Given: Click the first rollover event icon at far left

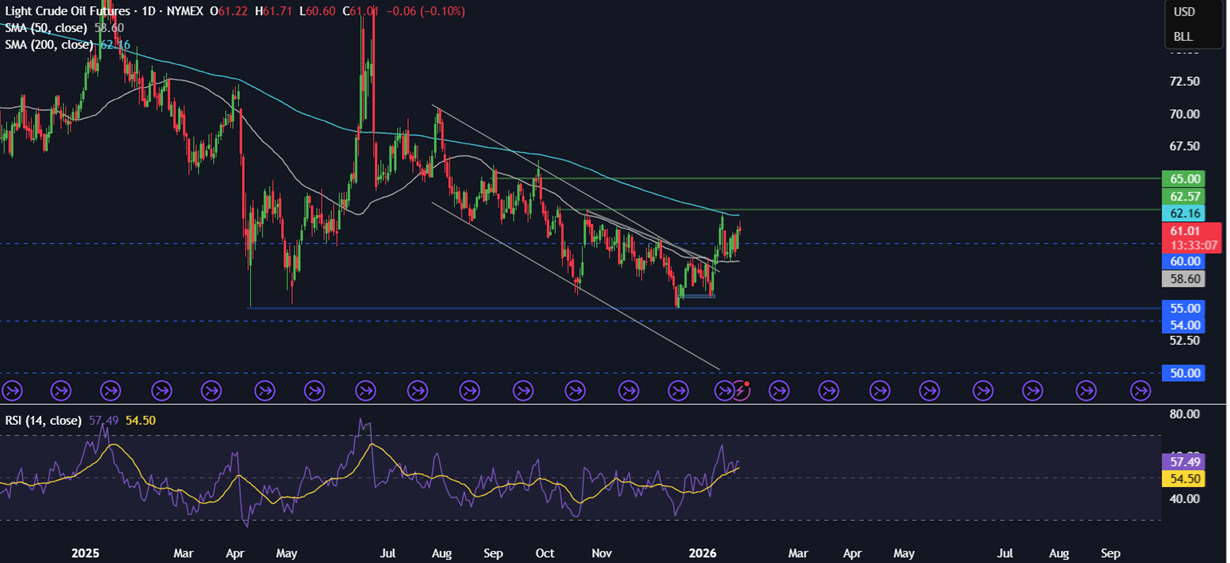Looking at the screenshot, I should click(x=11, y=391).
